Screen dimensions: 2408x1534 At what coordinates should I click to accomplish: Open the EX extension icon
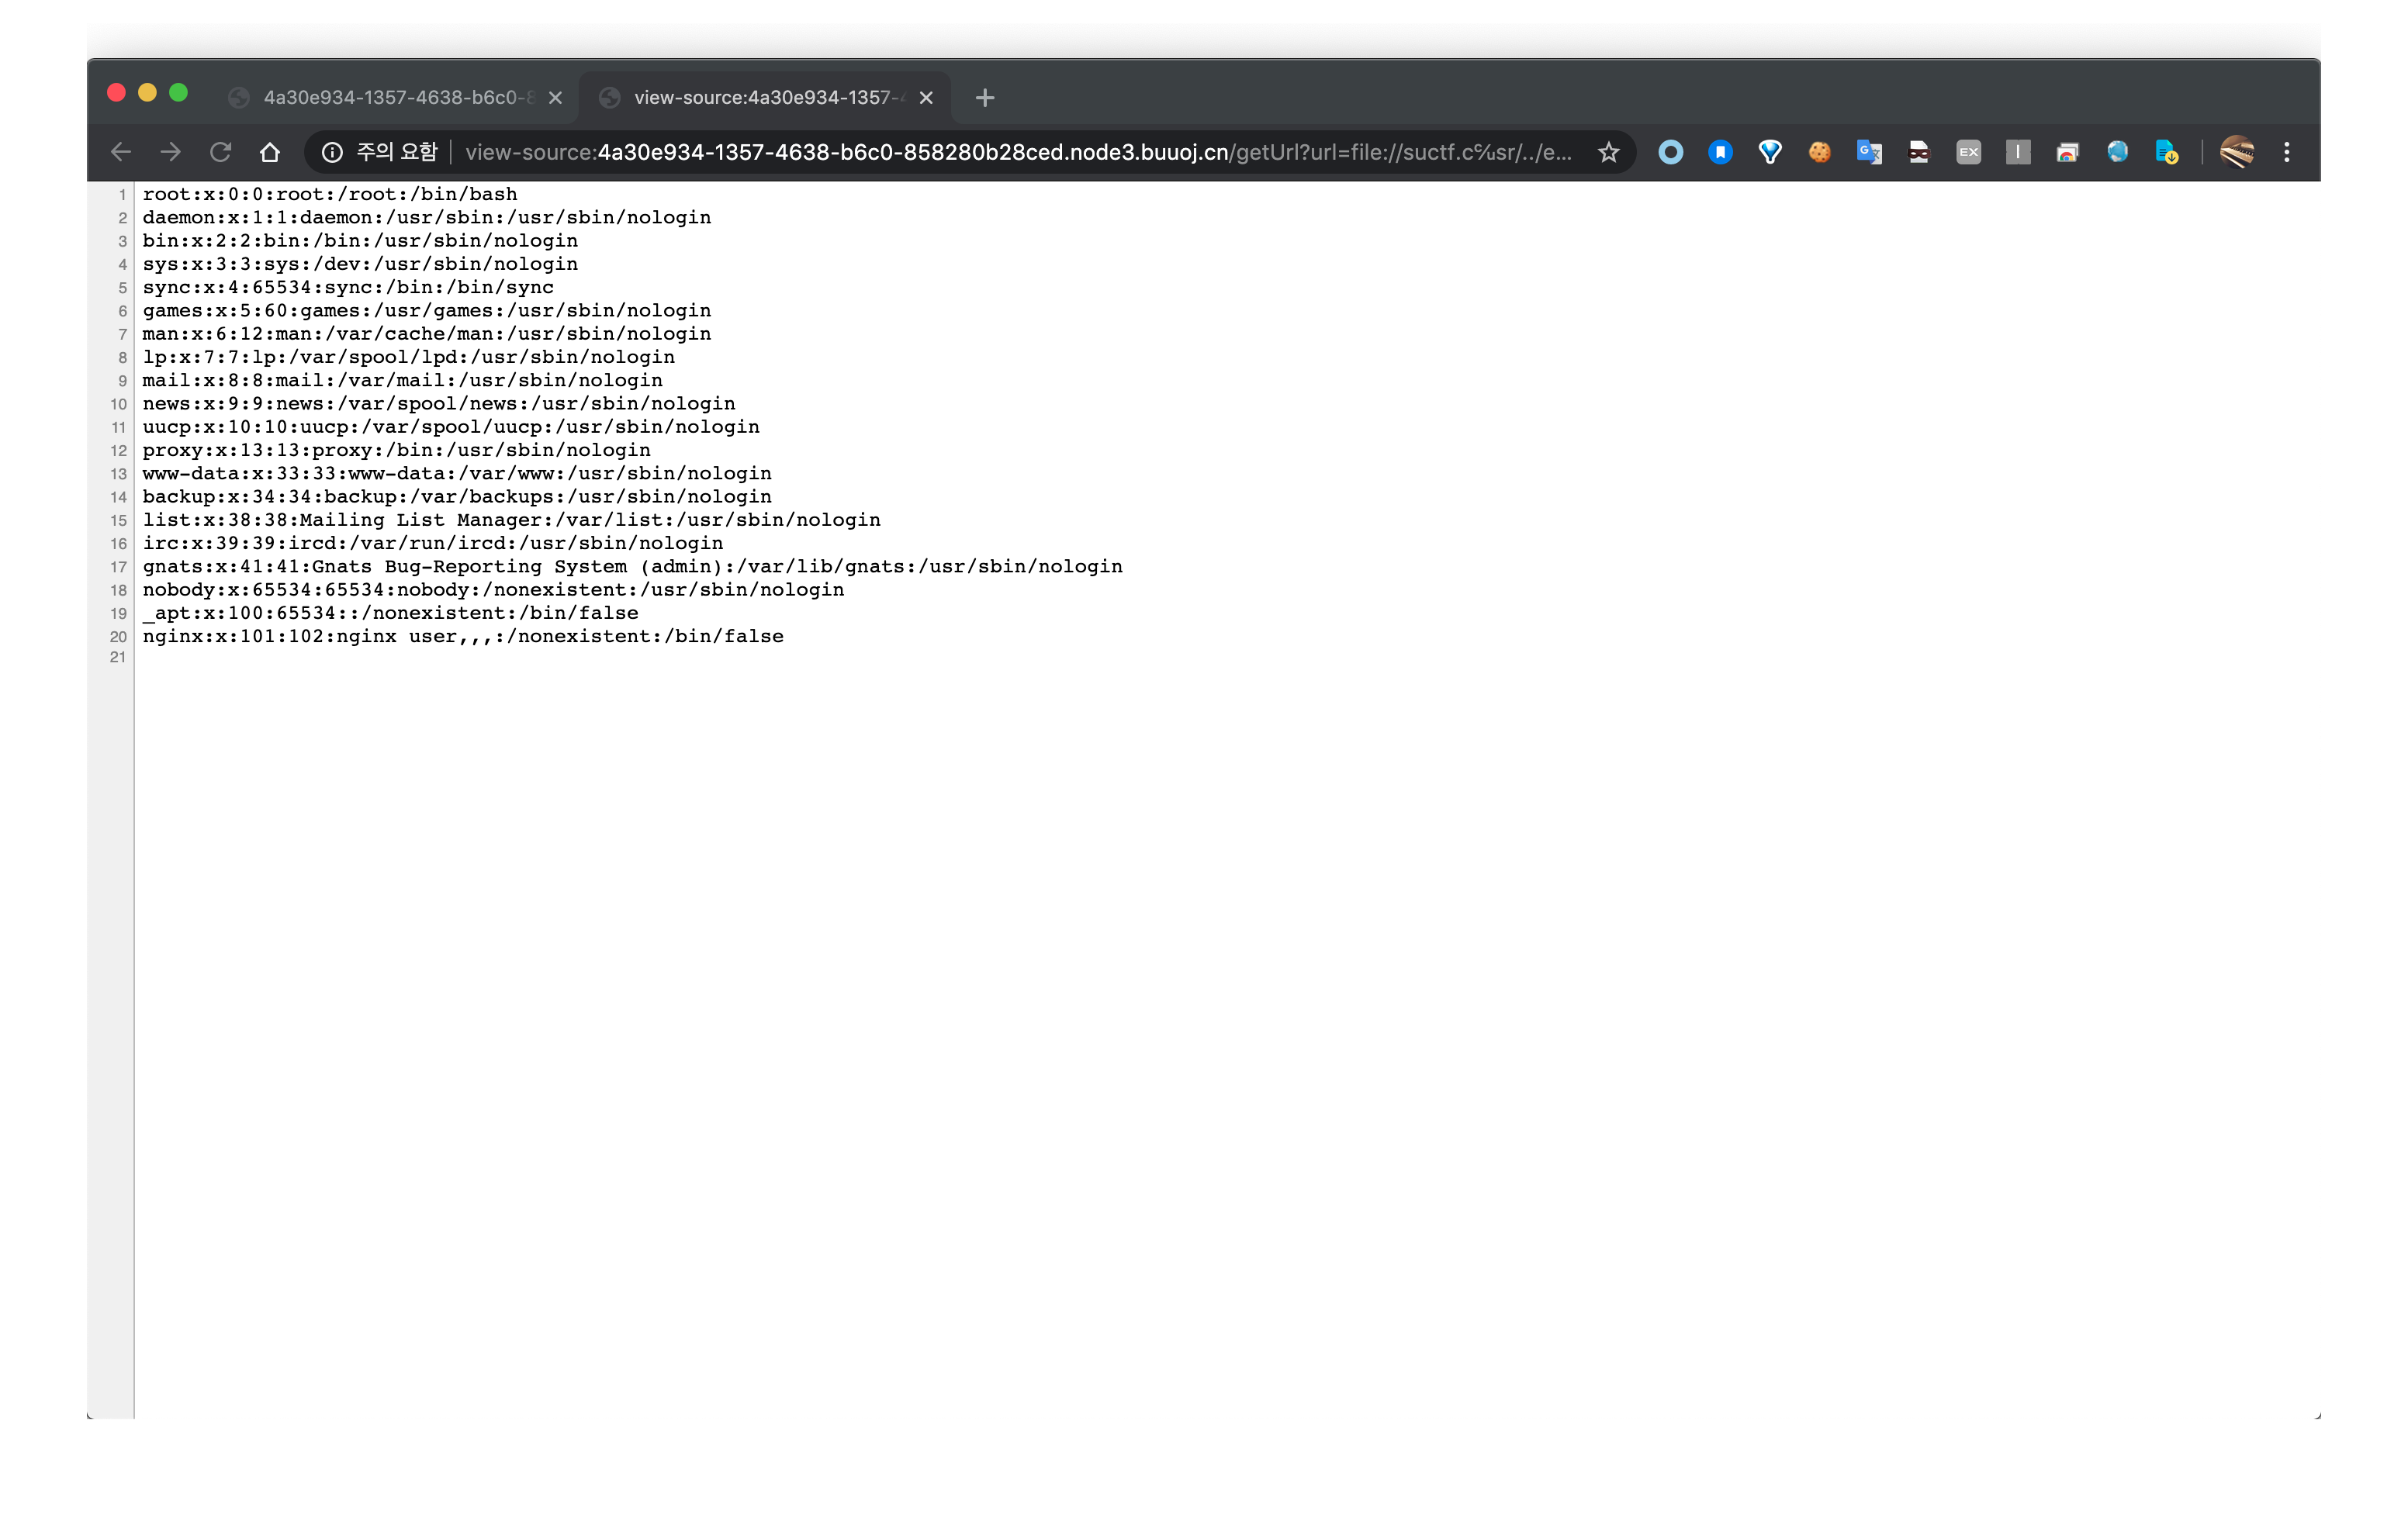[x=1968, y=152]
